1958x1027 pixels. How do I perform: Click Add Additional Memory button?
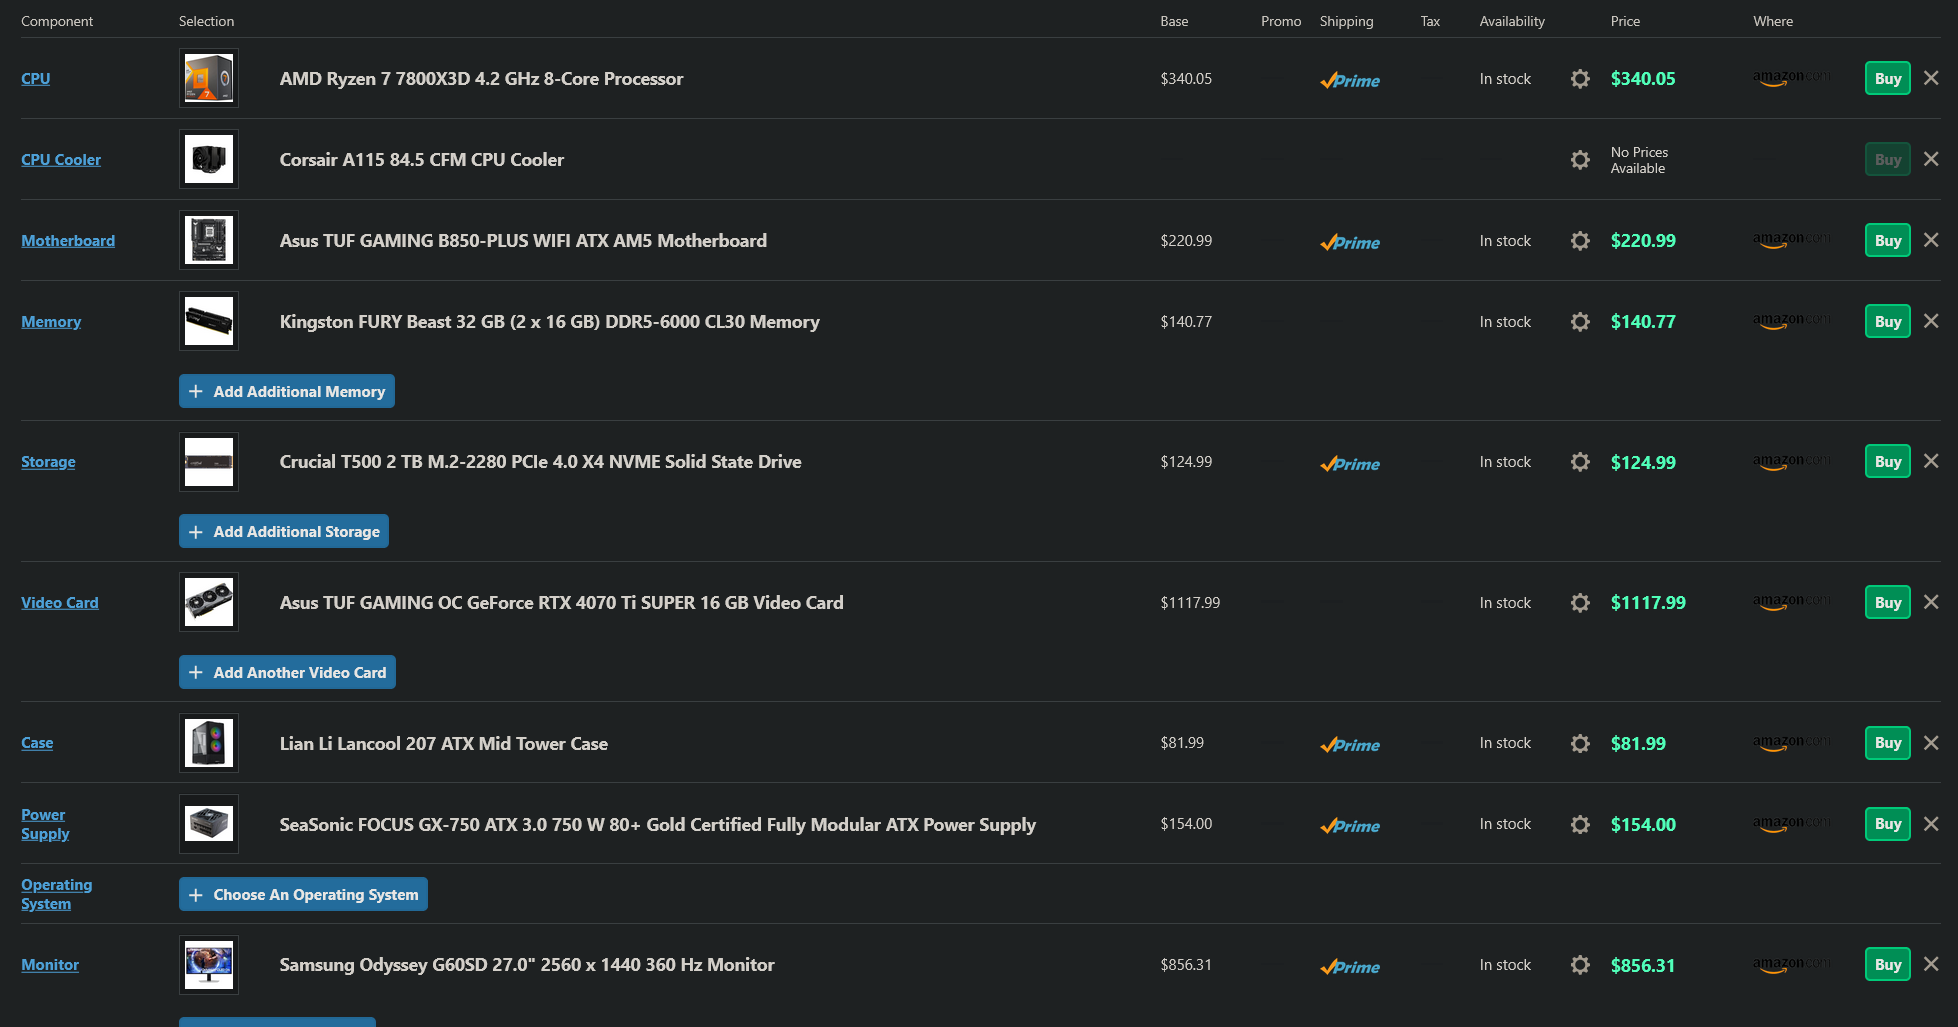(x=287, y=391)
